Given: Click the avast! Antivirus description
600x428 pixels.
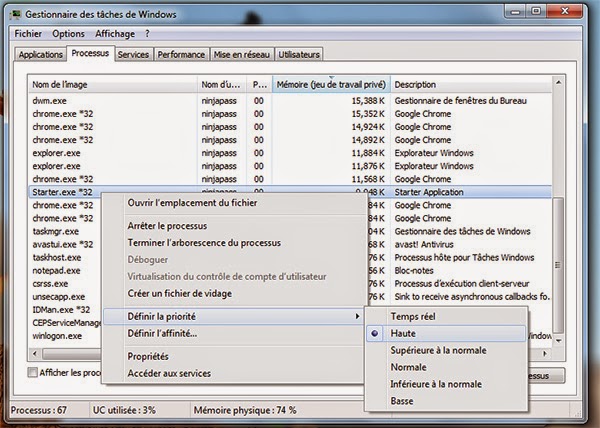Looking at the screenshot, I should click(x=424, y=245).
